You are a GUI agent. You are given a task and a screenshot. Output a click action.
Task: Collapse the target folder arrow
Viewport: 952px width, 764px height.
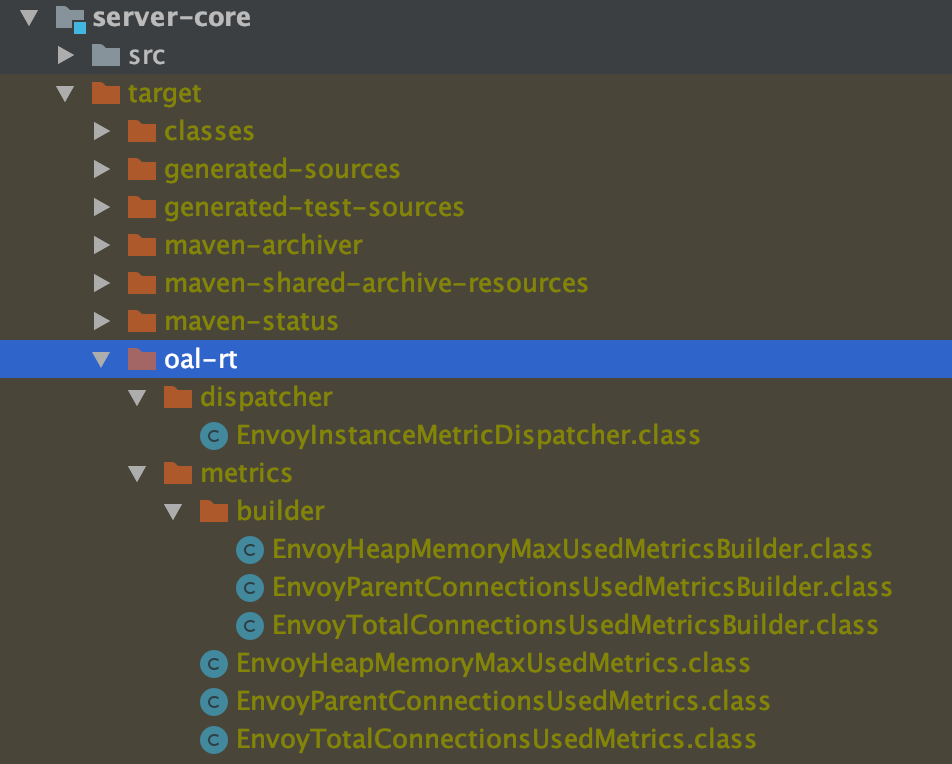pos(65,94)
